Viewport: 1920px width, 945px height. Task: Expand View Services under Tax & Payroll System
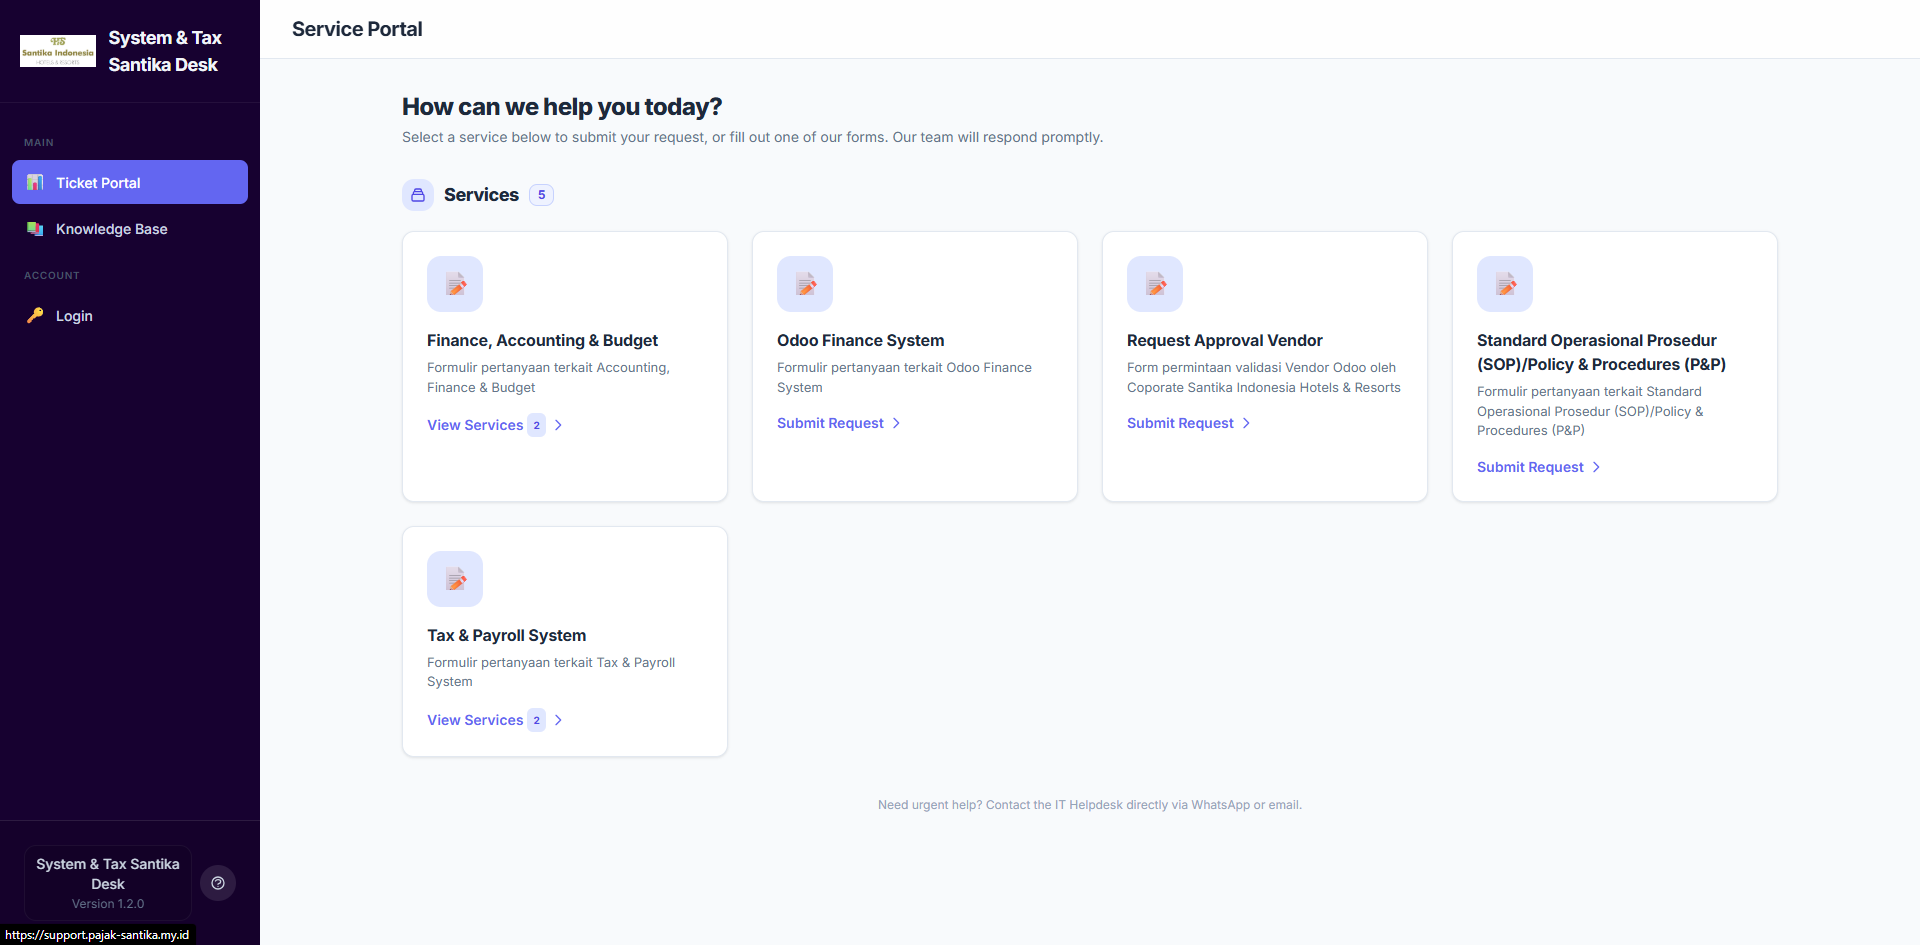(476, 720)
